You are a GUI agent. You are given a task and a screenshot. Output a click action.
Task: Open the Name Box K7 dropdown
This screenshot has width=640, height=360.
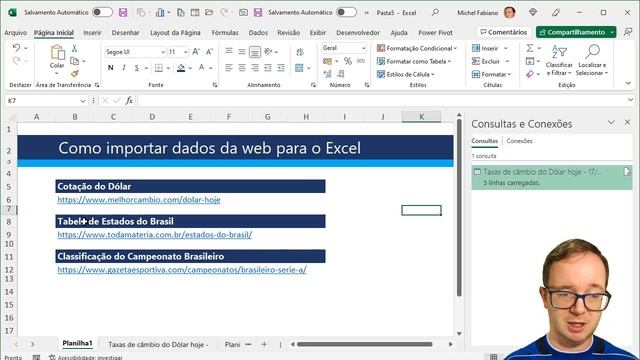coord(83,100)
